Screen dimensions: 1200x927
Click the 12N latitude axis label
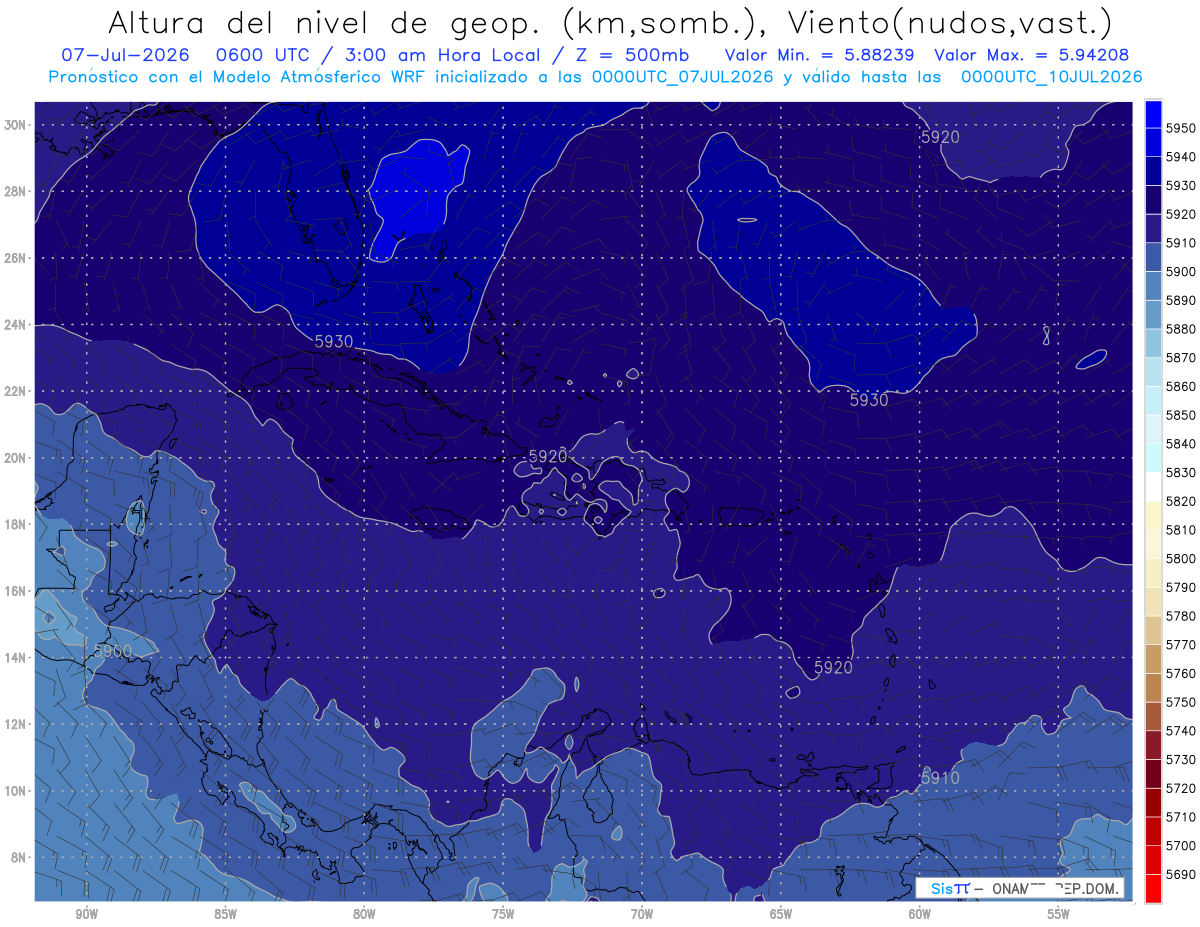16,723
